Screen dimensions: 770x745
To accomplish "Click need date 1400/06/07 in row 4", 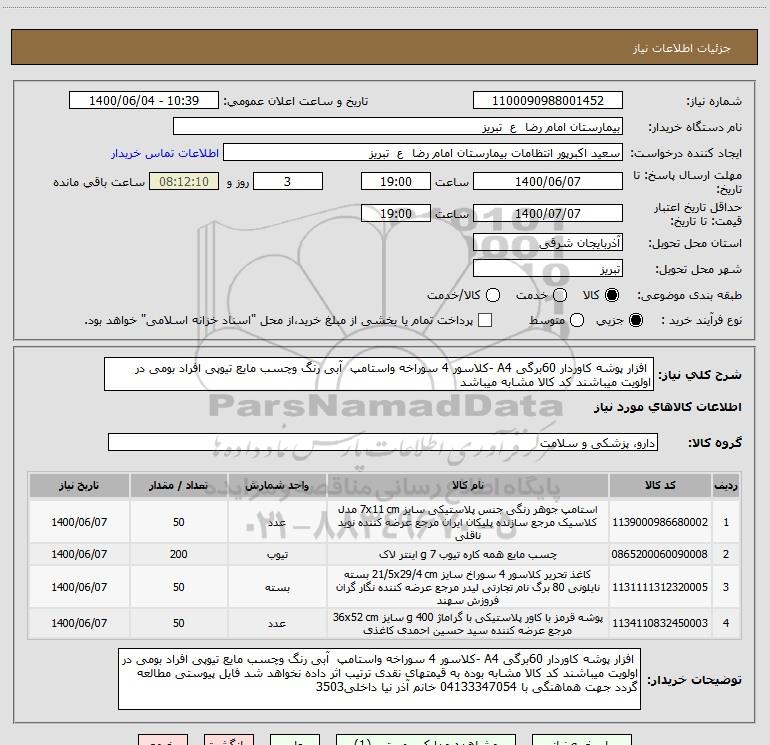I will [79, 623].
